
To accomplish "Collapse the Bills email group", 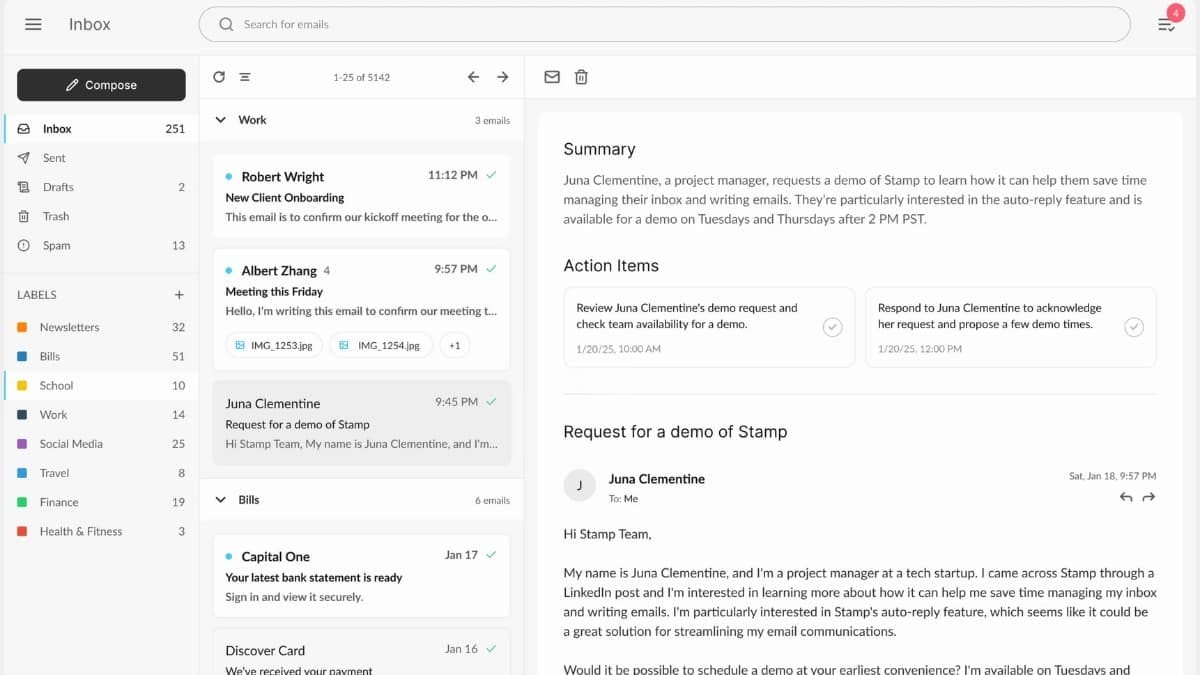I will [x=221, y=500].
